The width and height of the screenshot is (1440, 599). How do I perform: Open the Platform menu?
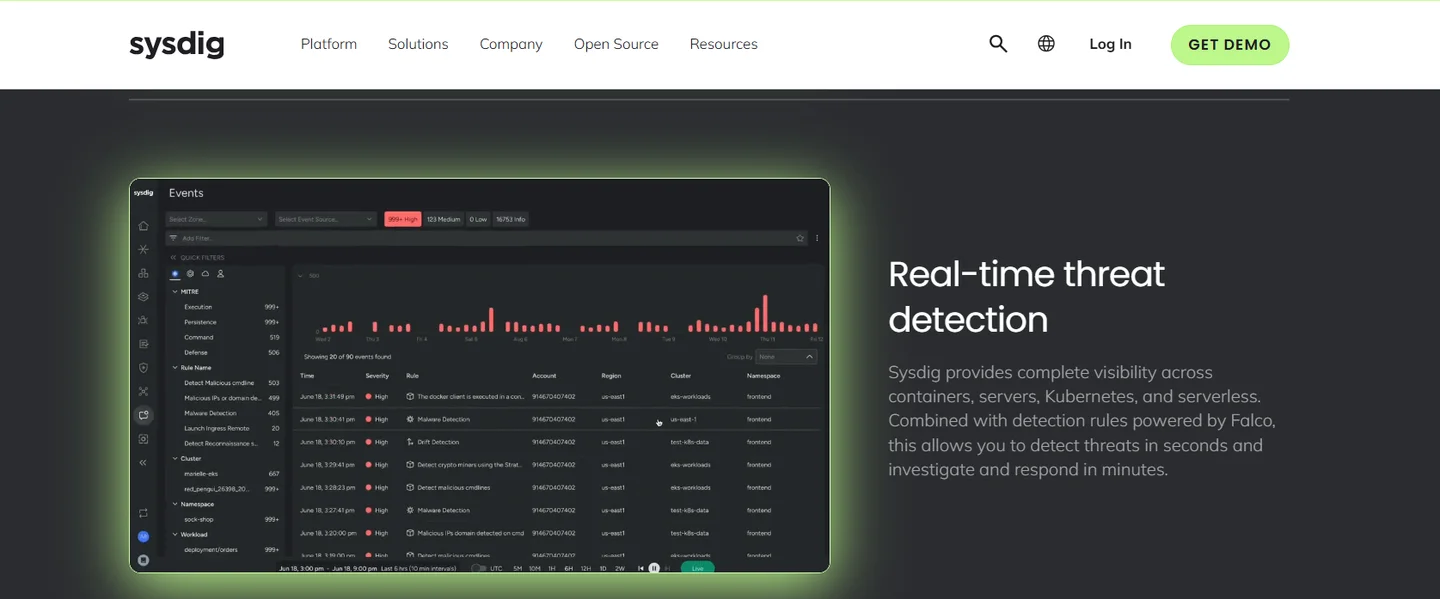click(329, 44)
